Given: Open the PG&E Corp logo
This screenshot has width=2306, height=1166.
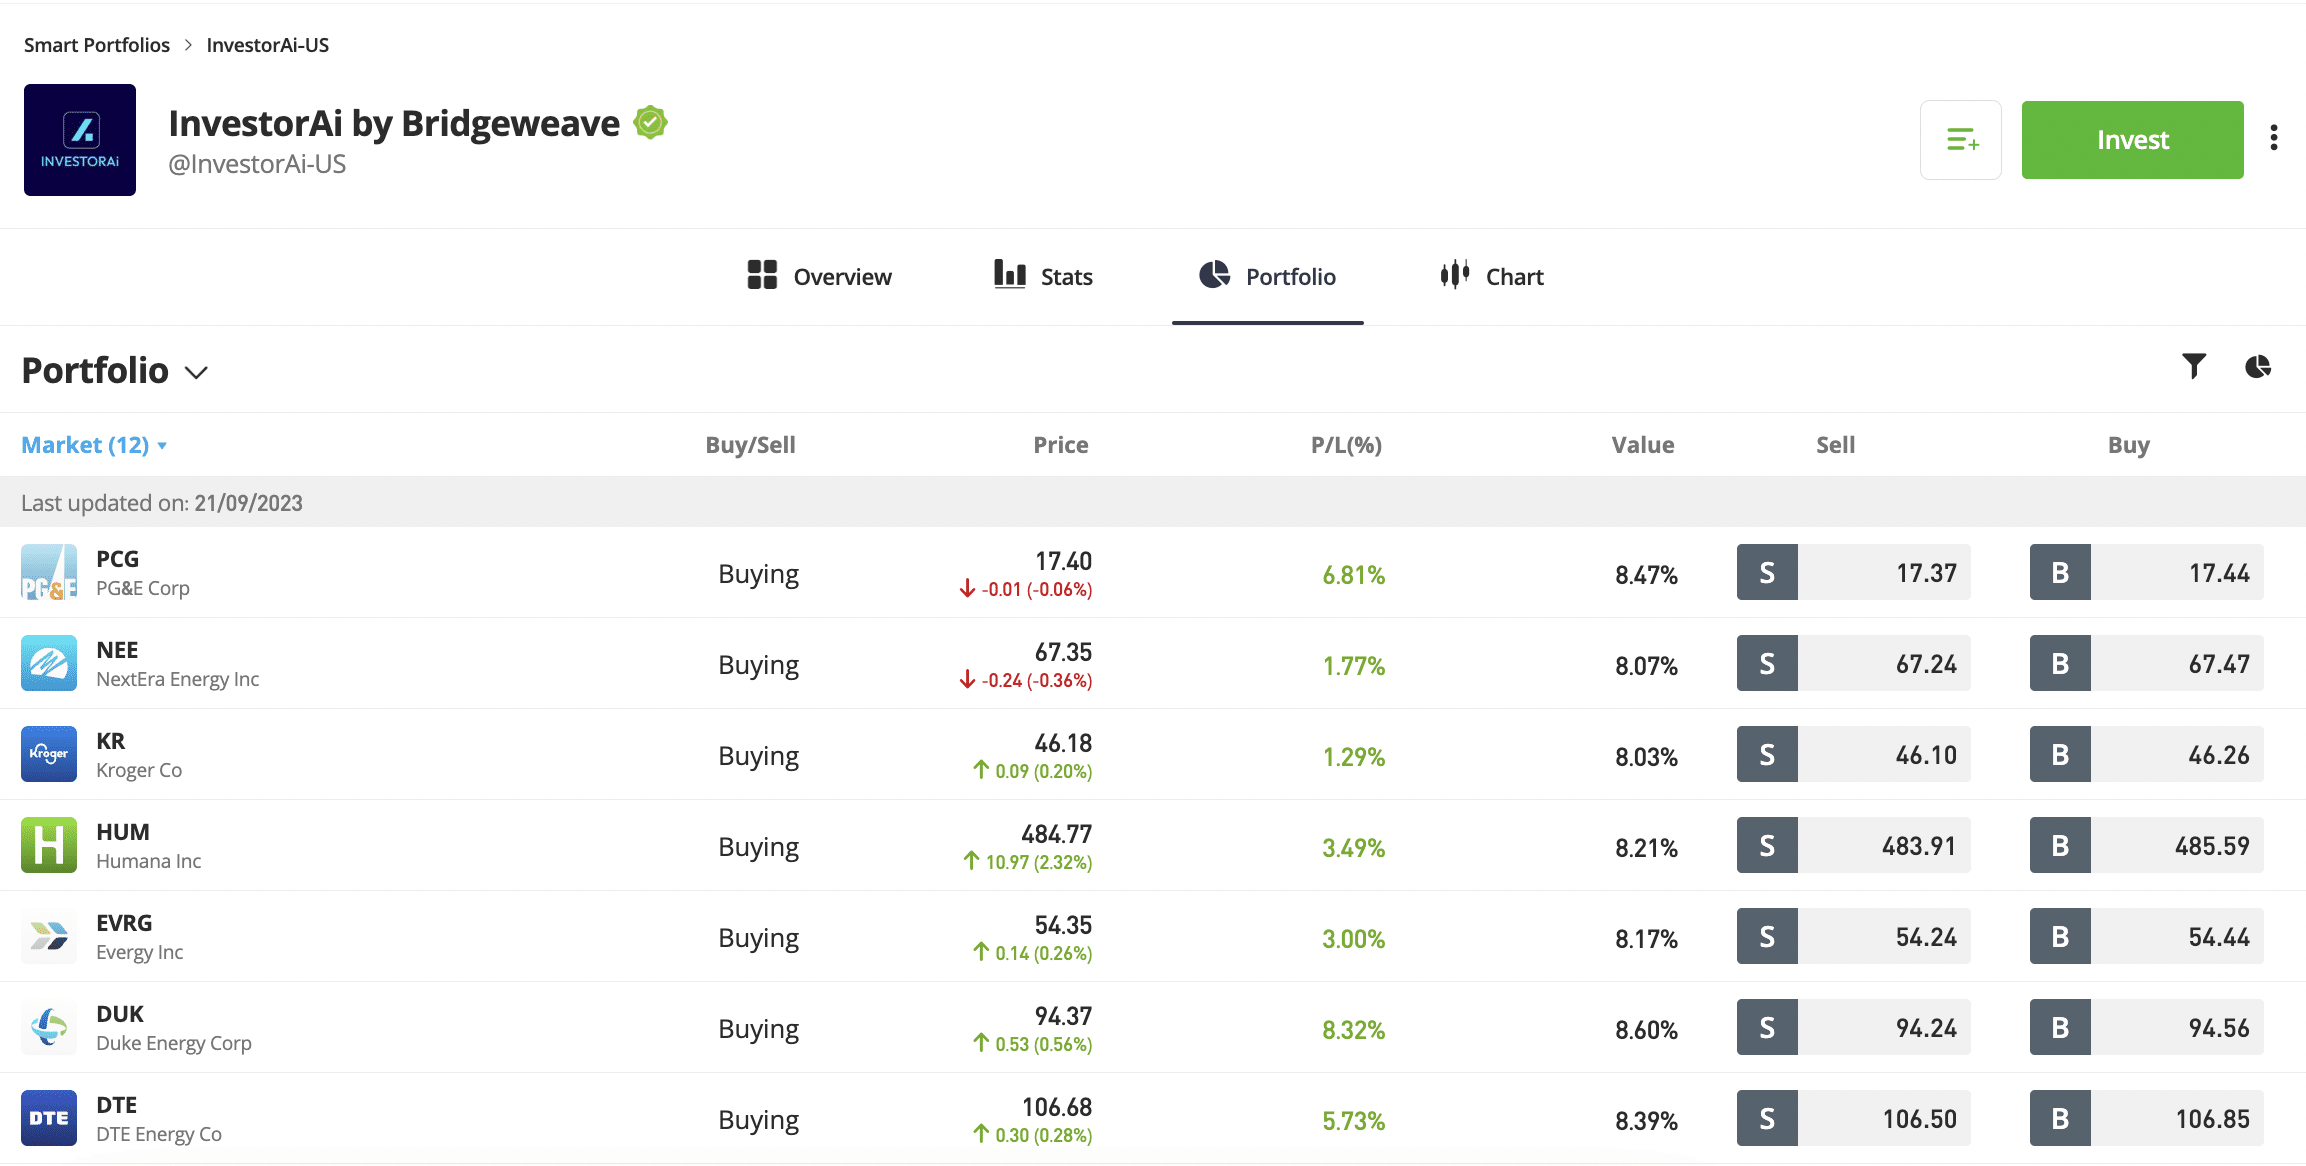Looking at the screenshot, I should (49, 572).
